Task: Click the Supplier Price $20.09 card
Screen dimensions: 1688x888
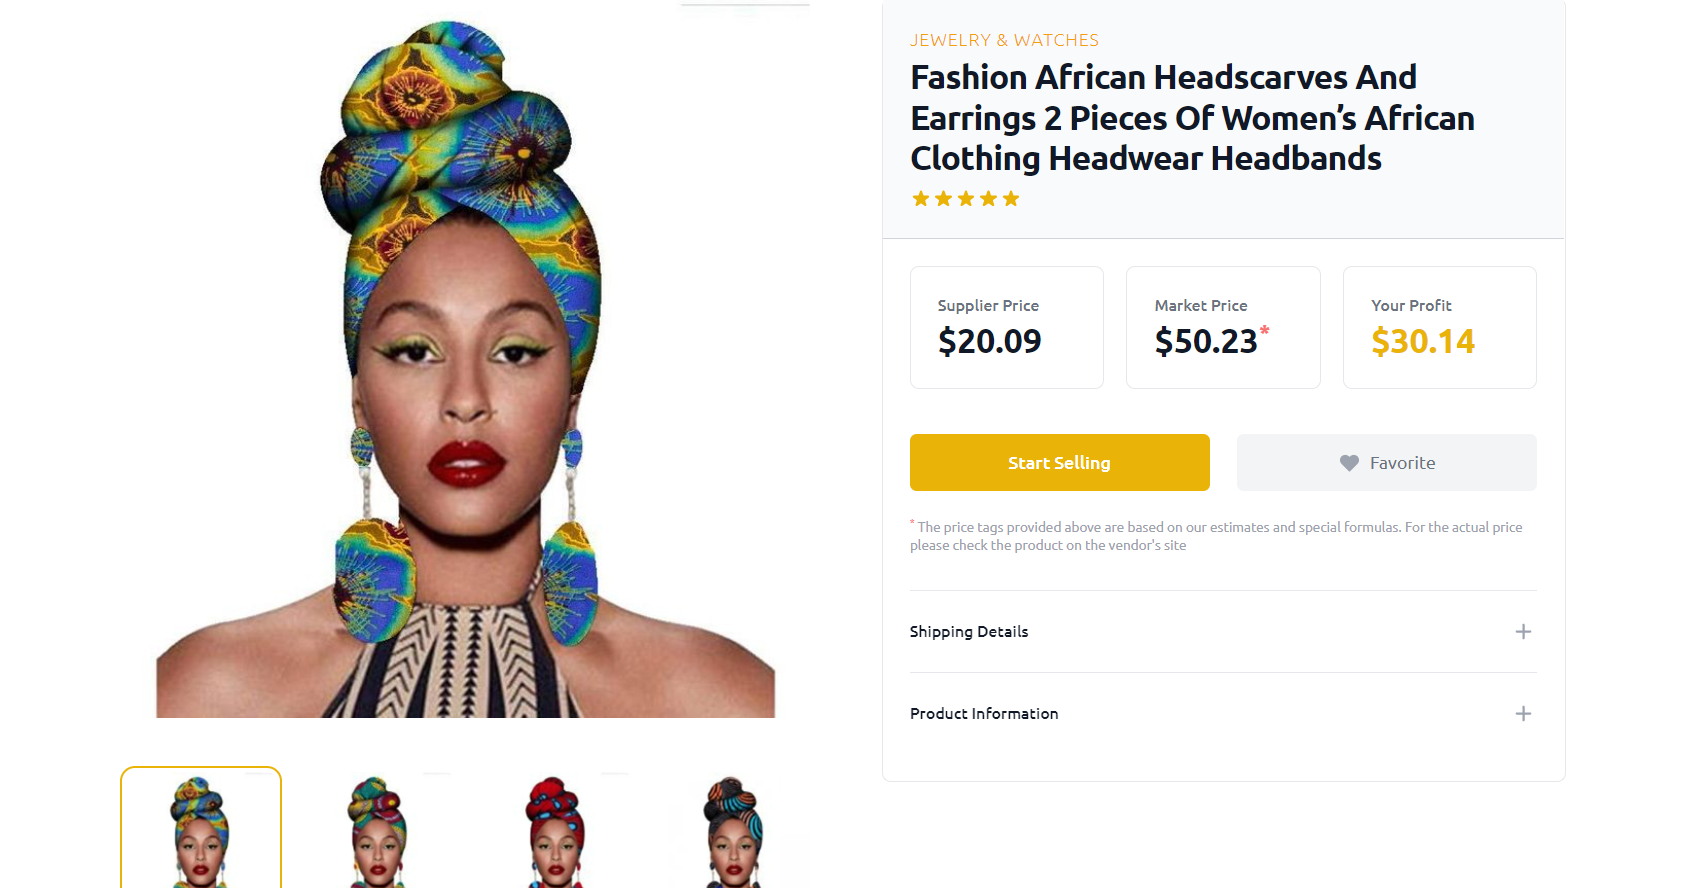Action: click(1007, 328)
